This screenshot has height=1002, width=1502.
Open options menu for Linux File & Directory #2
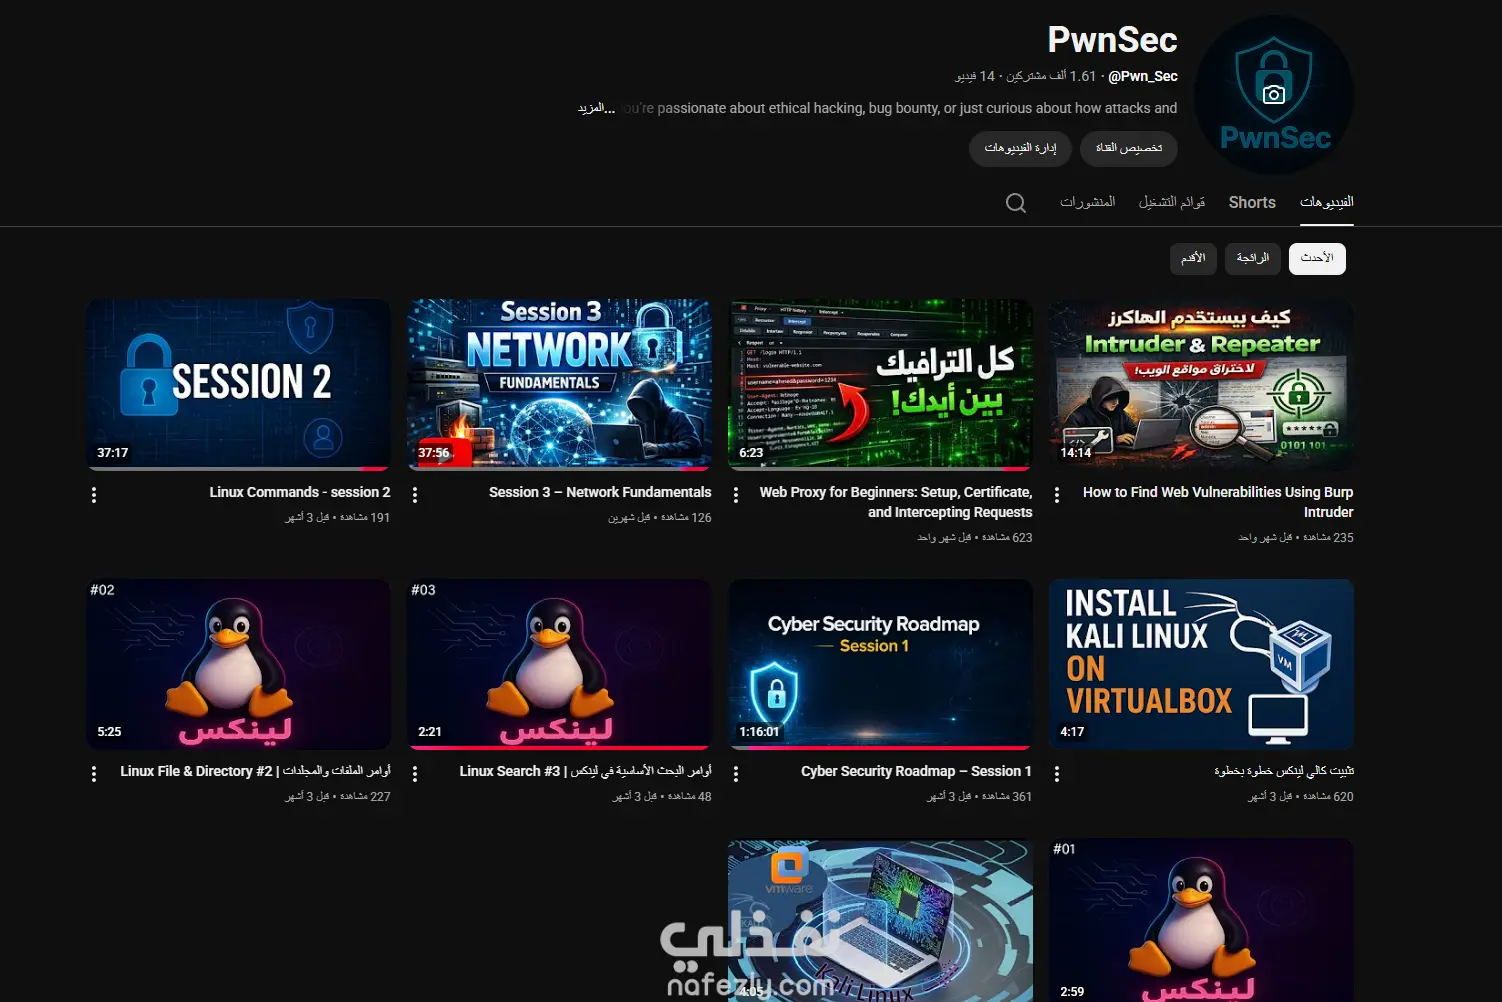pyautogui.click(x=94, y=774)
